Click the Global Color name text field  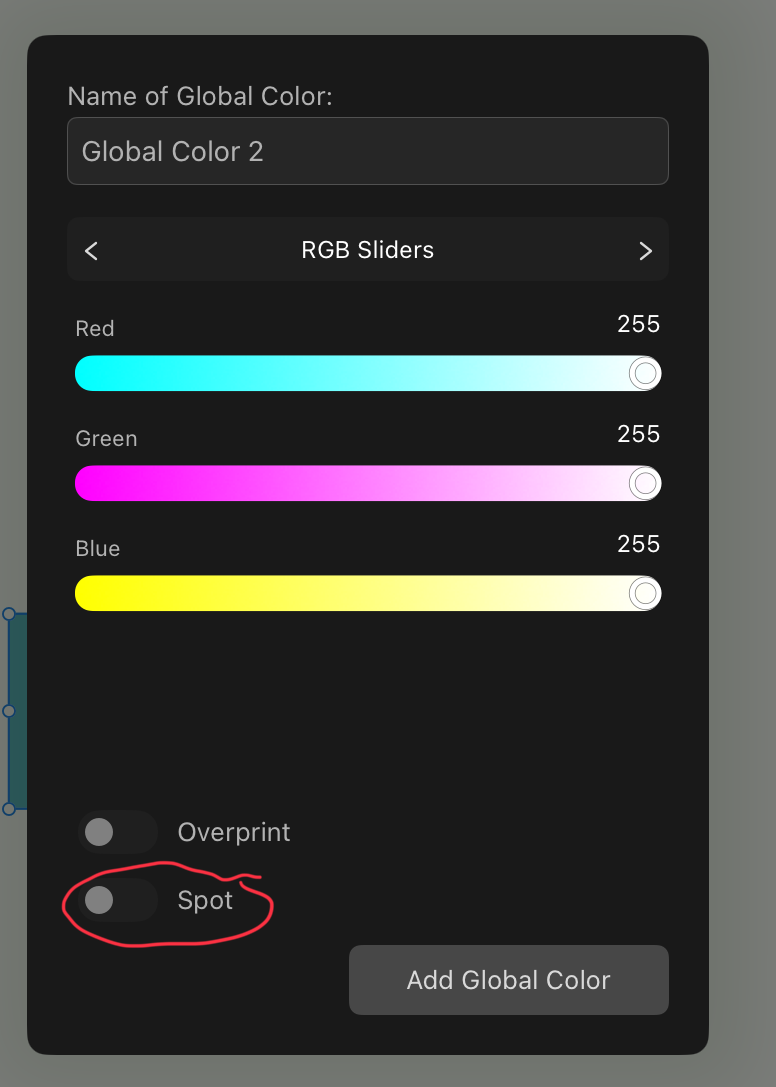pos(368,151)
